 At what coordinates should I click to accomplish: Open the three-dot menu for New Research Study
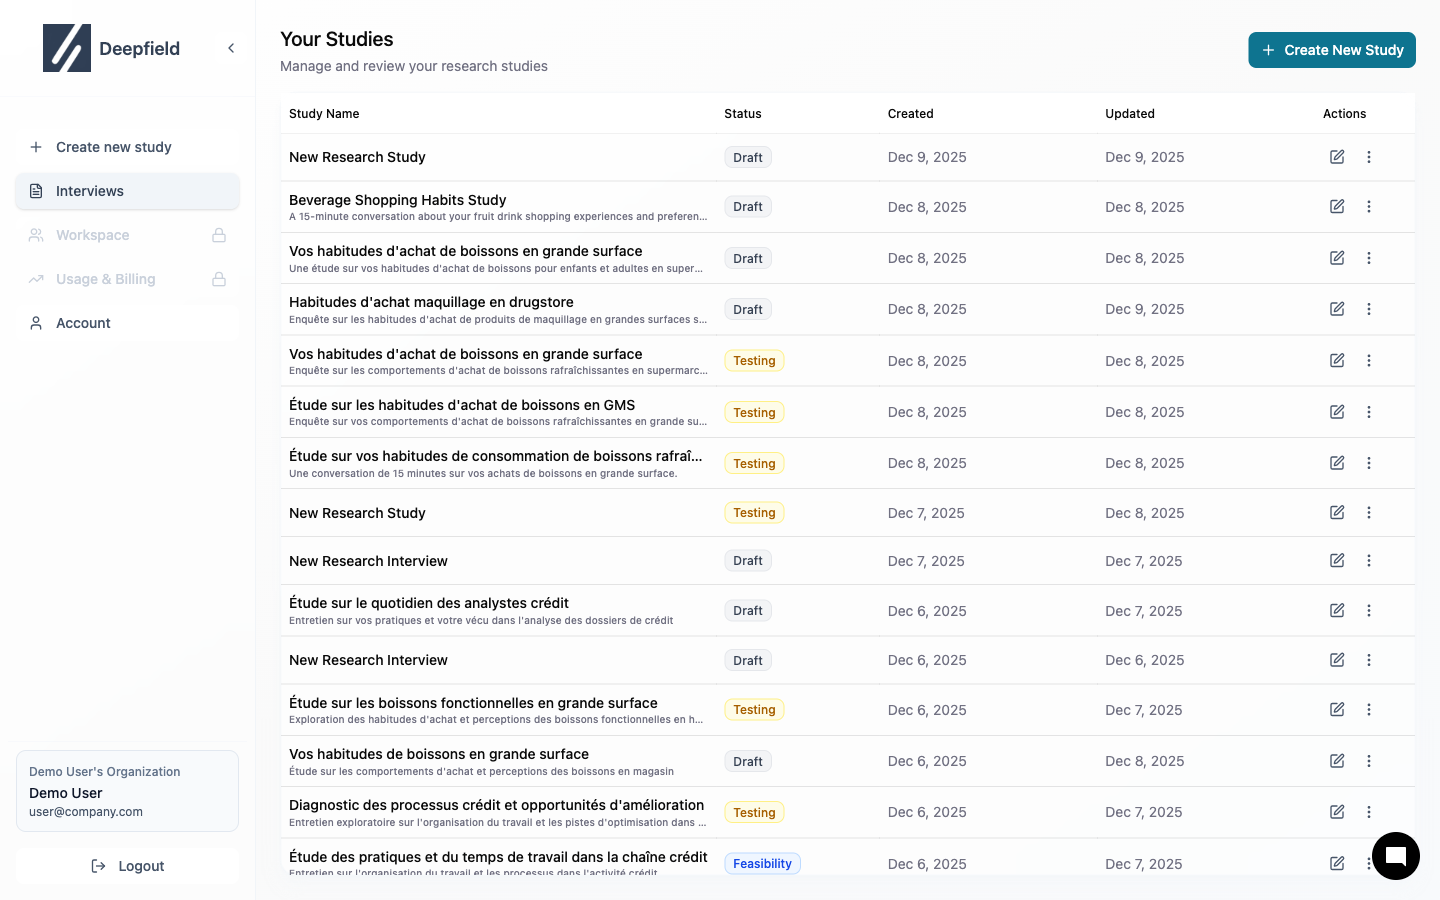point(1369,156)
